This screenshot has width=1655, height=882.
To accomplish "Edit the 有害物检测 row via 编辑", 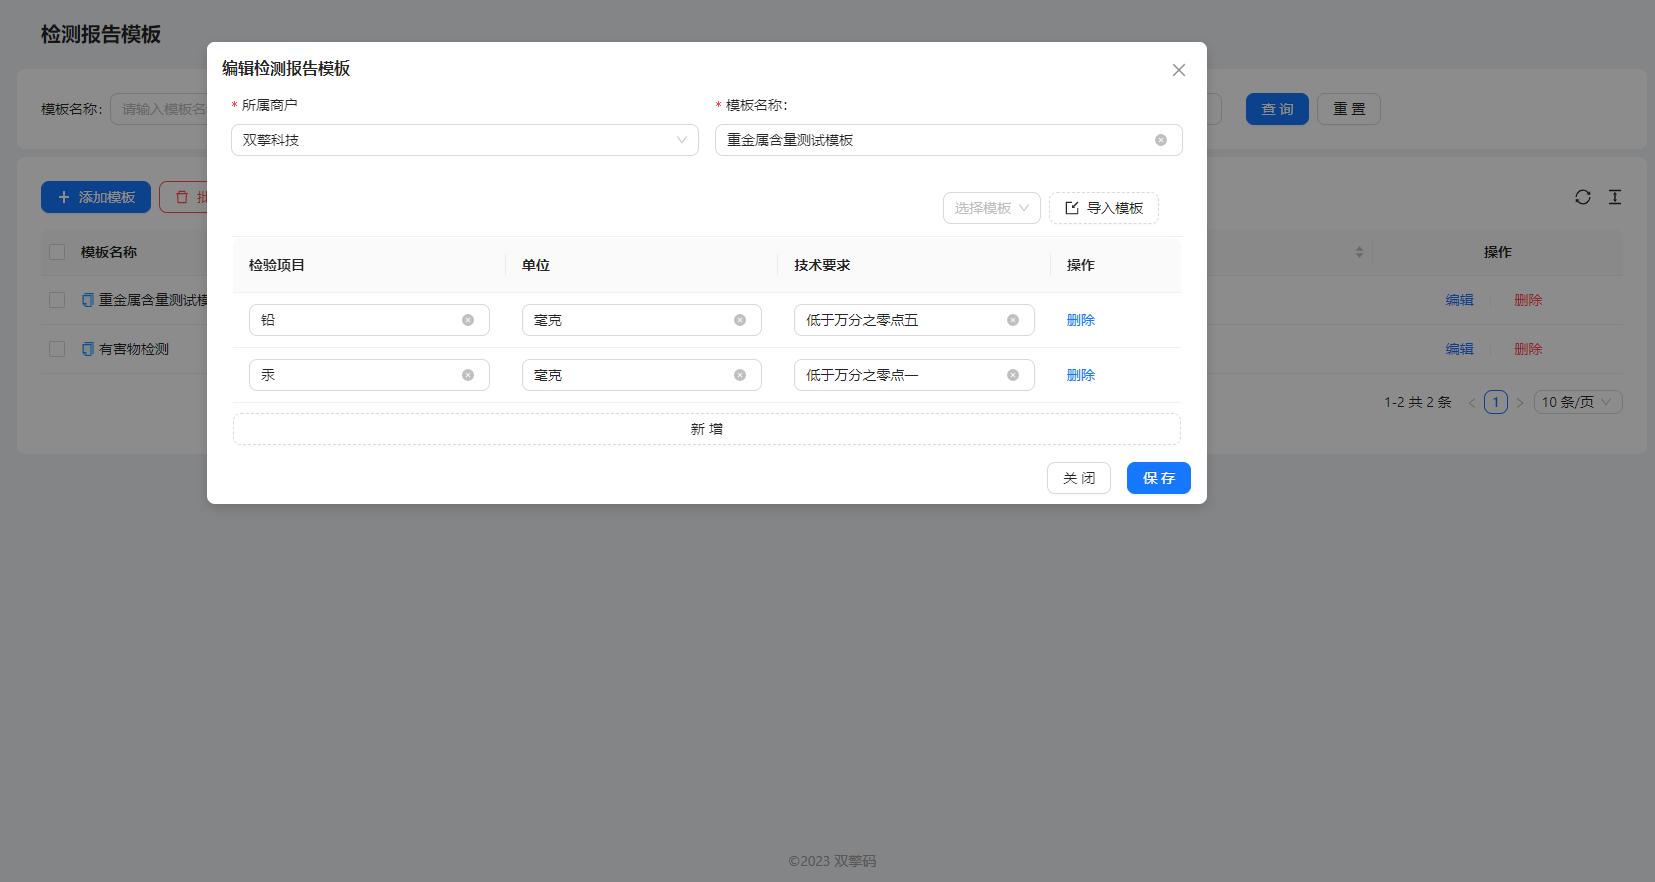I will pyautogui.click(x=1460, y=349).
